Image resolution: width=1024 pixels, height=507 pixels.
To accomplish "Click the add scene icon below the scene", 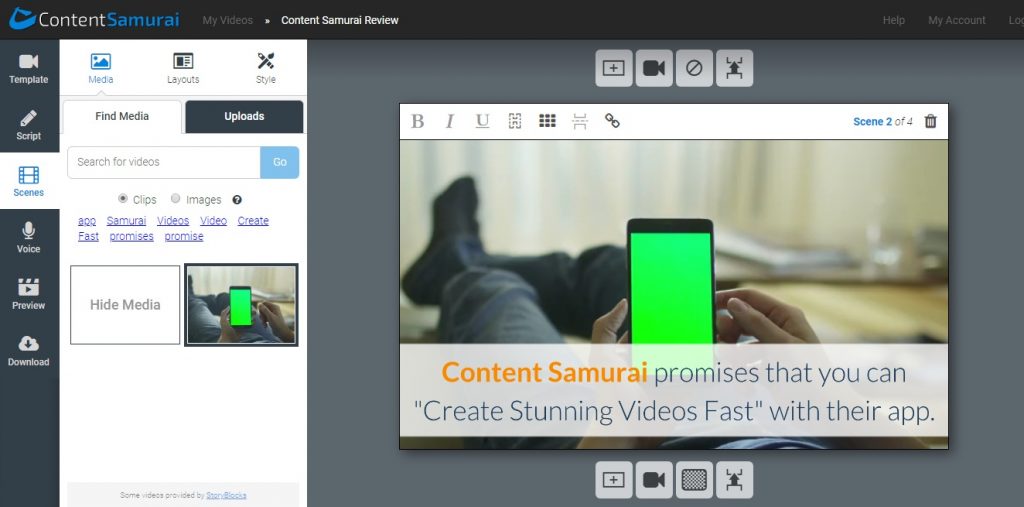I will coord(614,480).
